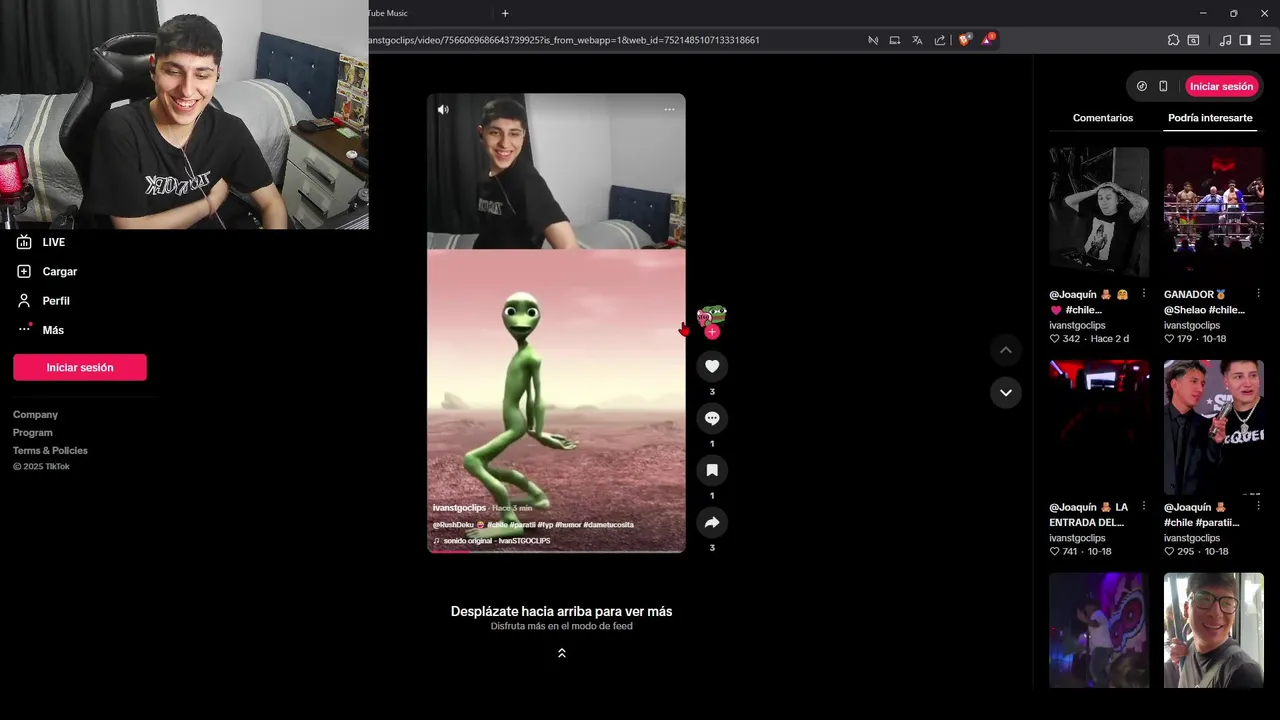Open options for LA ENTRADA DEL card

[x=1144, y=507]
